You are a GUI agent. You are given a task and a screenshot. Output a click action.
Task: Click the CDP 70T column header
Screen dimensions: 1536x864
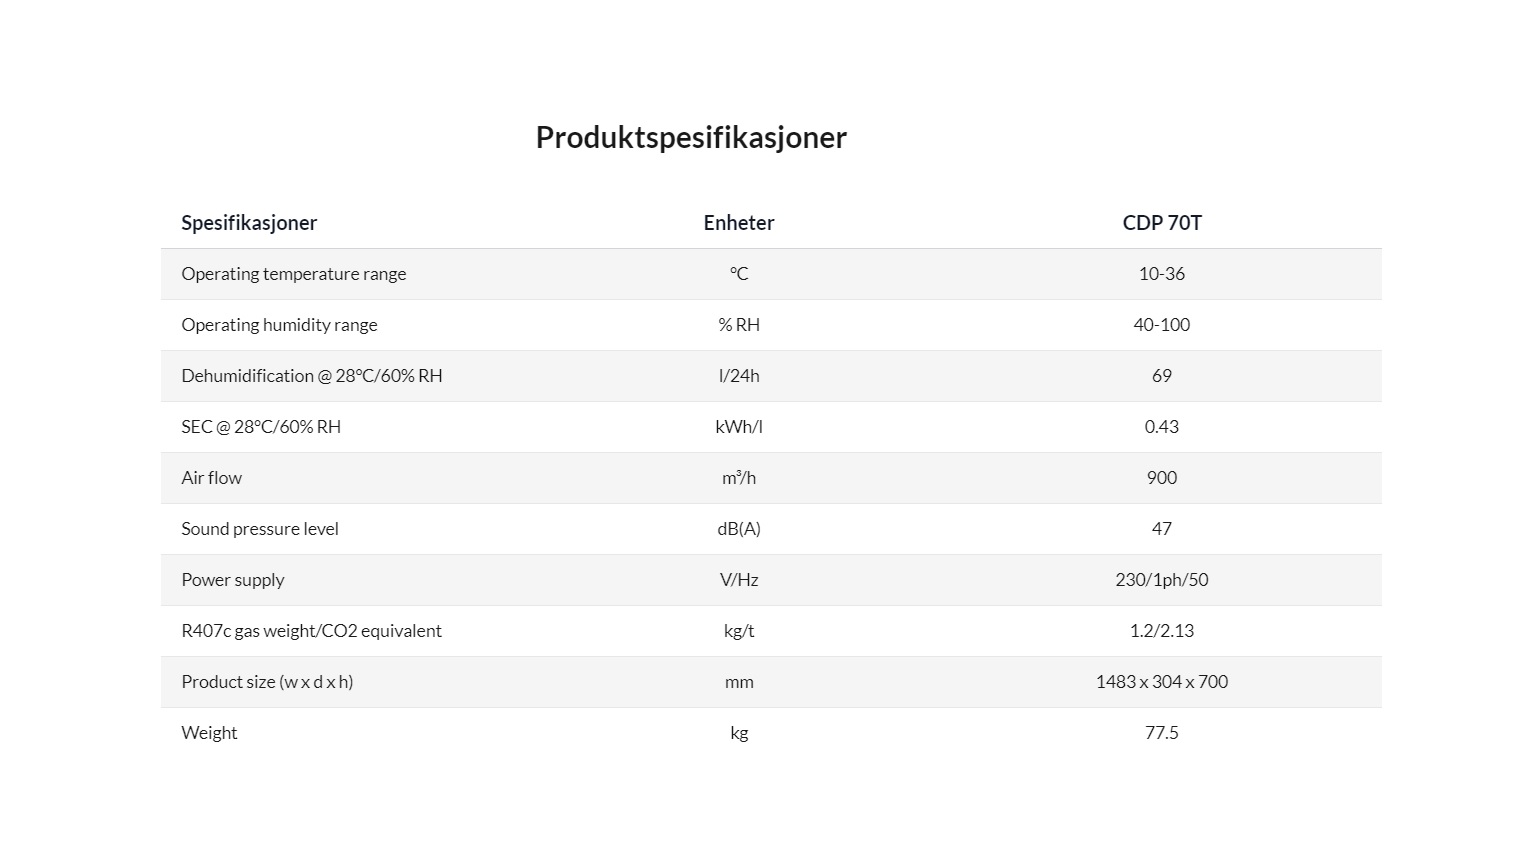tap(1162, 223)
